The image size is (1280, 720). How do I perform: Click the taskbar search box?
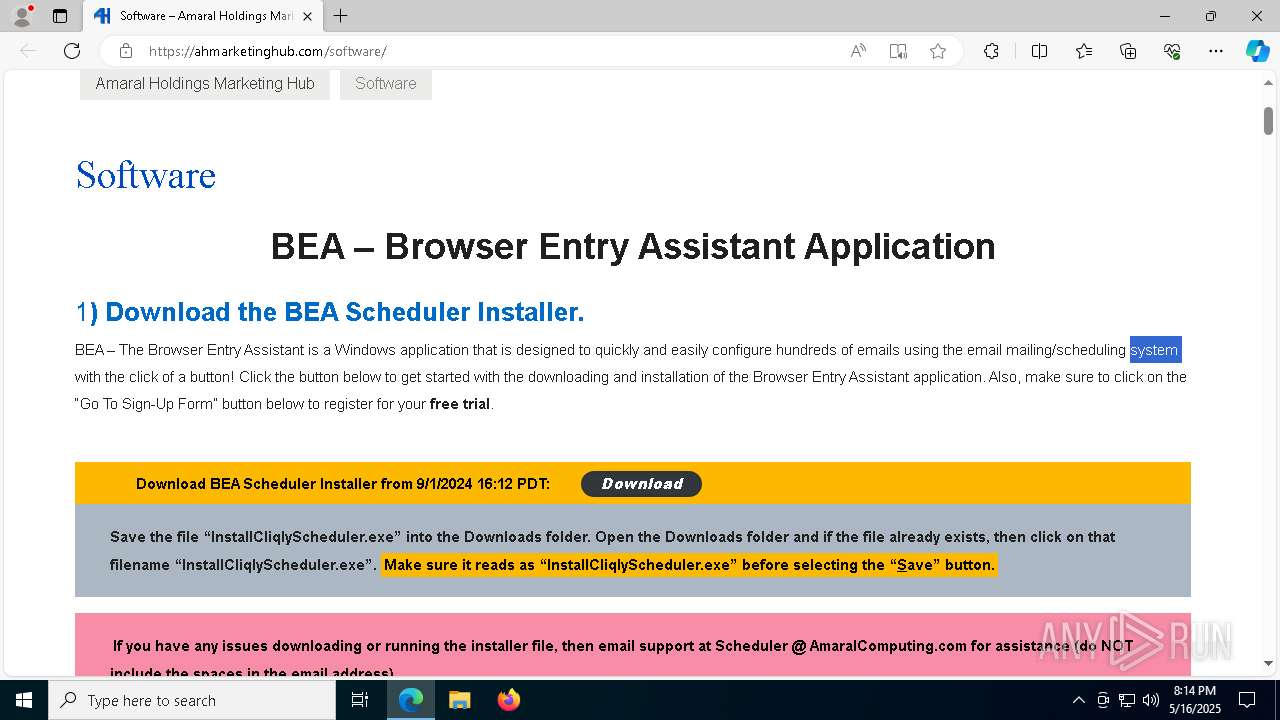pos(192,700)
